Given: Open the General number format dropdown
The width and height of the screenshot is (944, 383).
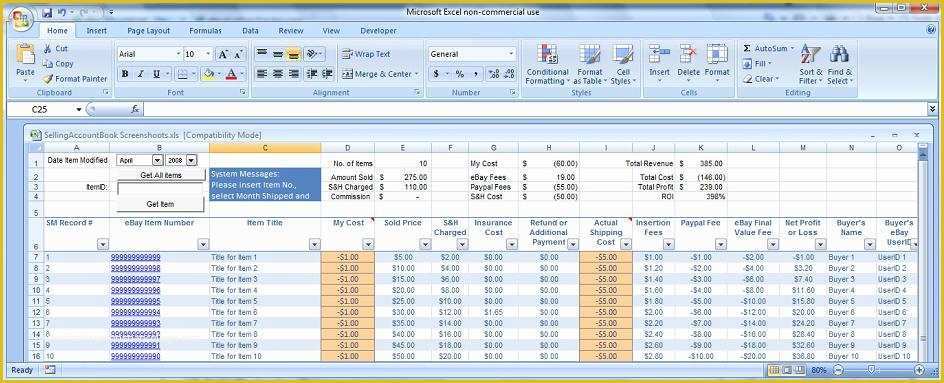Looking at the screenshot, I should (x=511, y=54).
